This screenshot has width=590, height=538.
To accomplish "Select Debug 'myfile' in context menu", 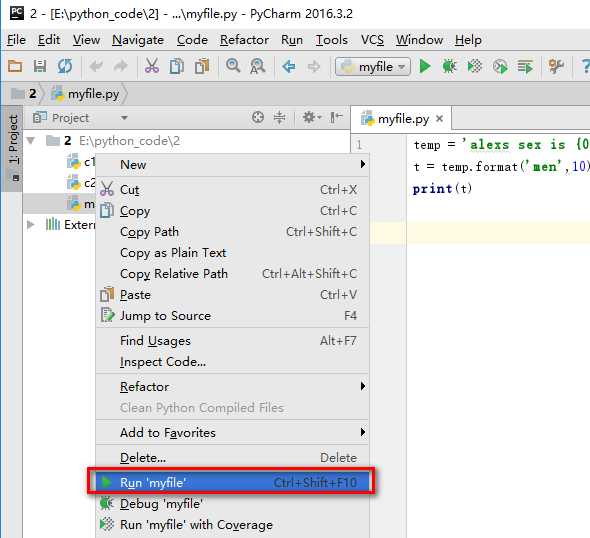I will 232,503.
